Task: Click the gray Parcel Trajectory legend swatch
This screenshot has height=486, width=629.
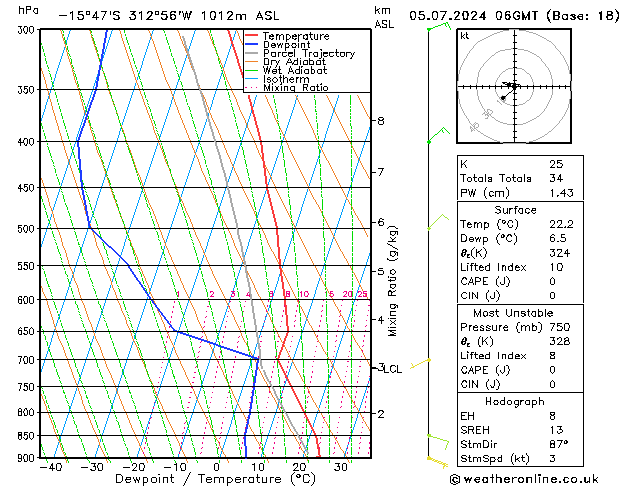Action: [252, 53]
